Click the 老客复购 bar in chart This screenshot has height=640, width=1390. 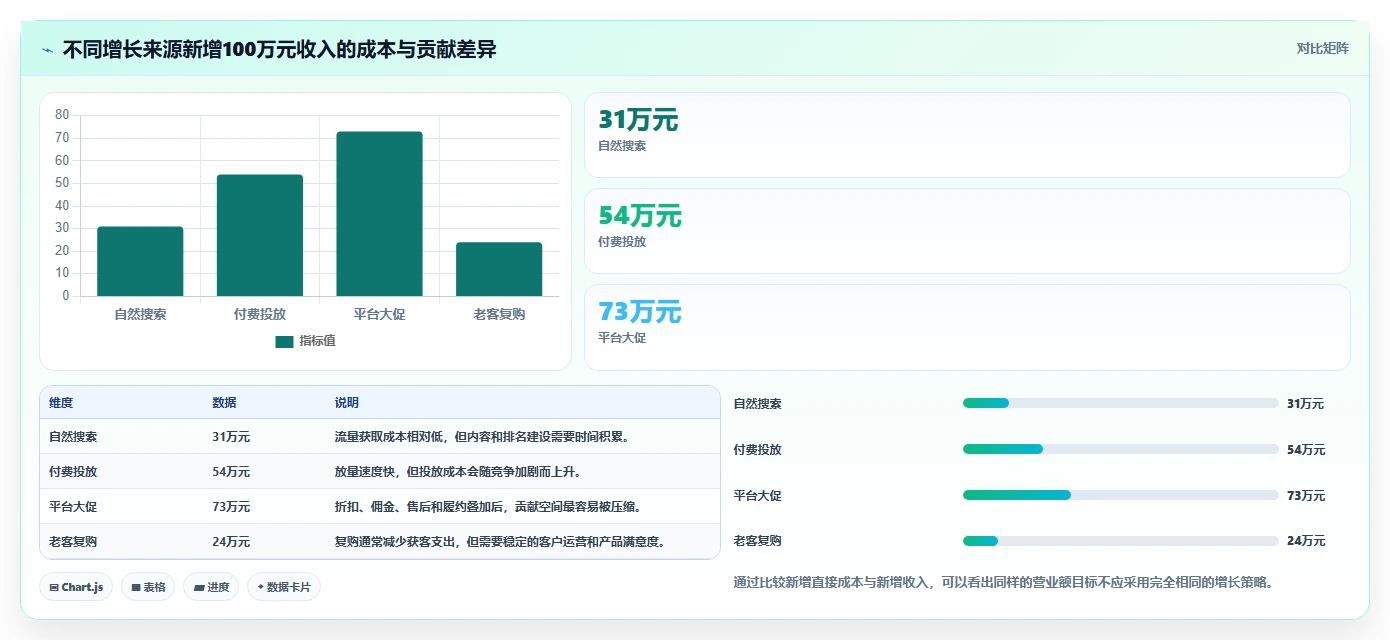[x=499, y=269]
